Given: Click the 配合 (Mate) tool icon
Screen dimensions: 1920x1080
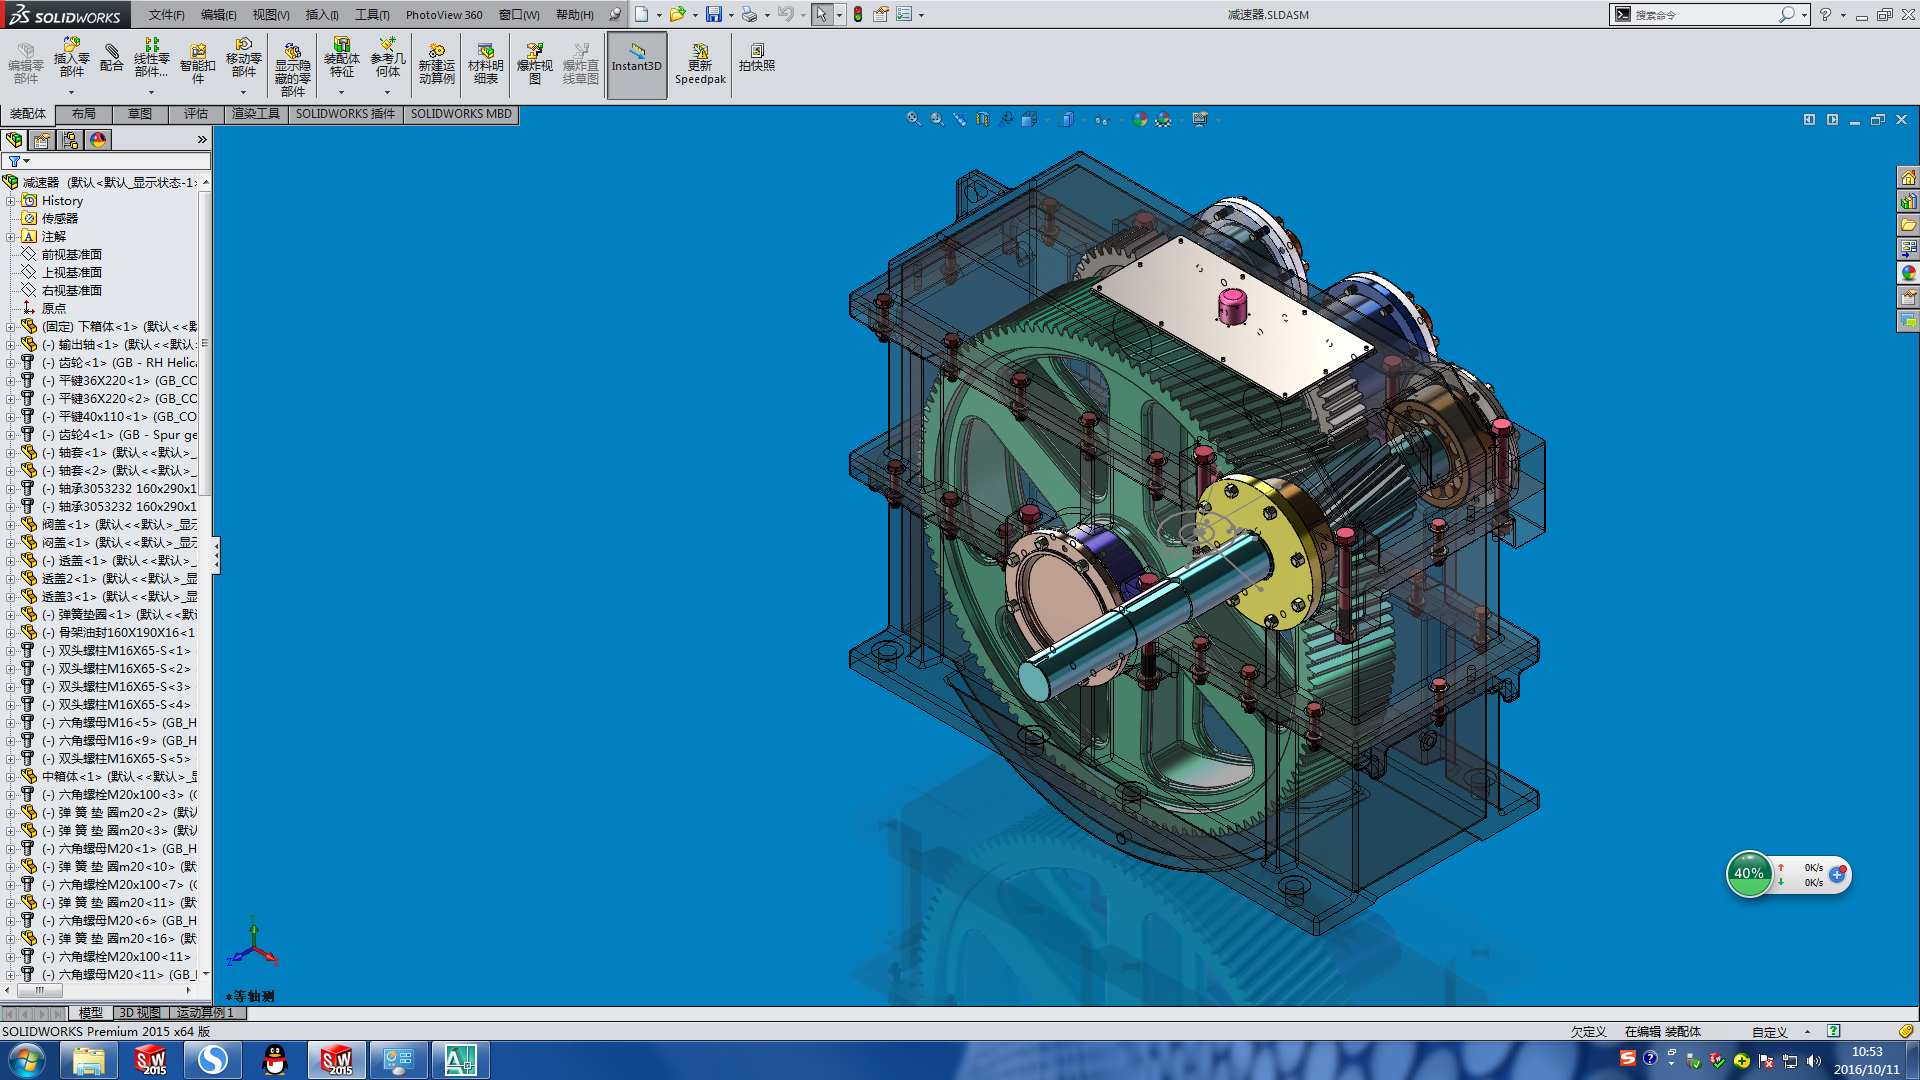Looking at the screenshot, I should (x=111, y=58).
